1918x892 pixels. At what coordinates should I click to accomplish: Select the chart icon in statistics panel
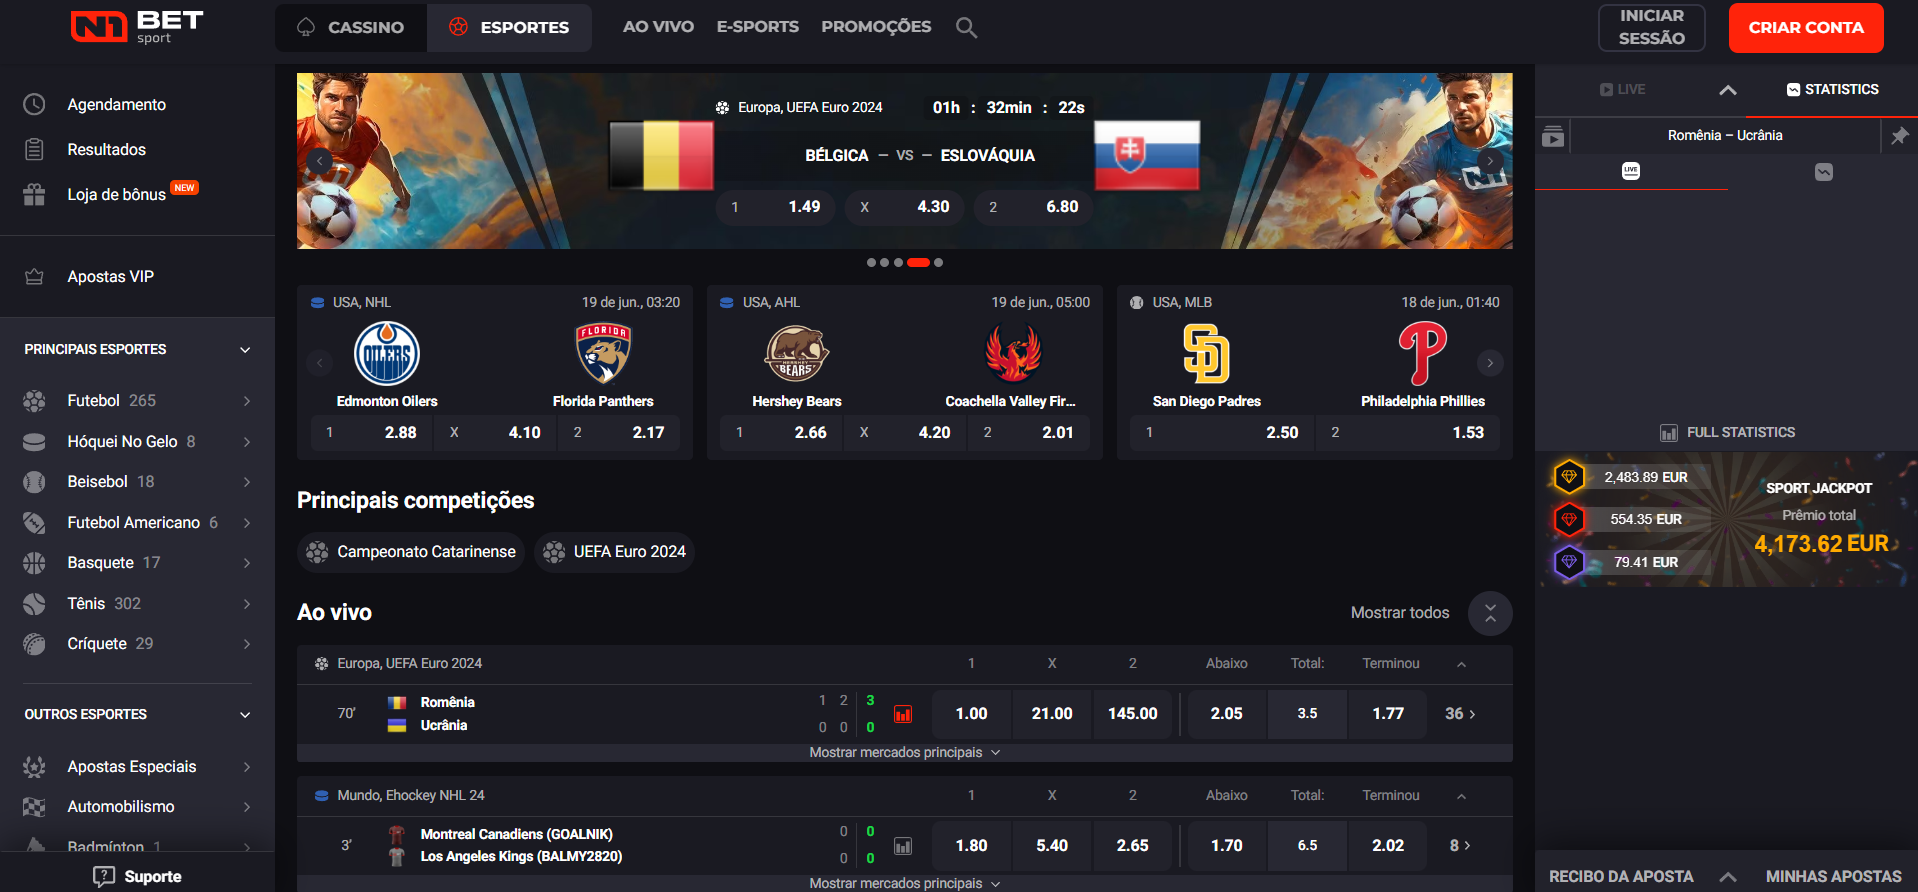click(x=1824, y=171)
